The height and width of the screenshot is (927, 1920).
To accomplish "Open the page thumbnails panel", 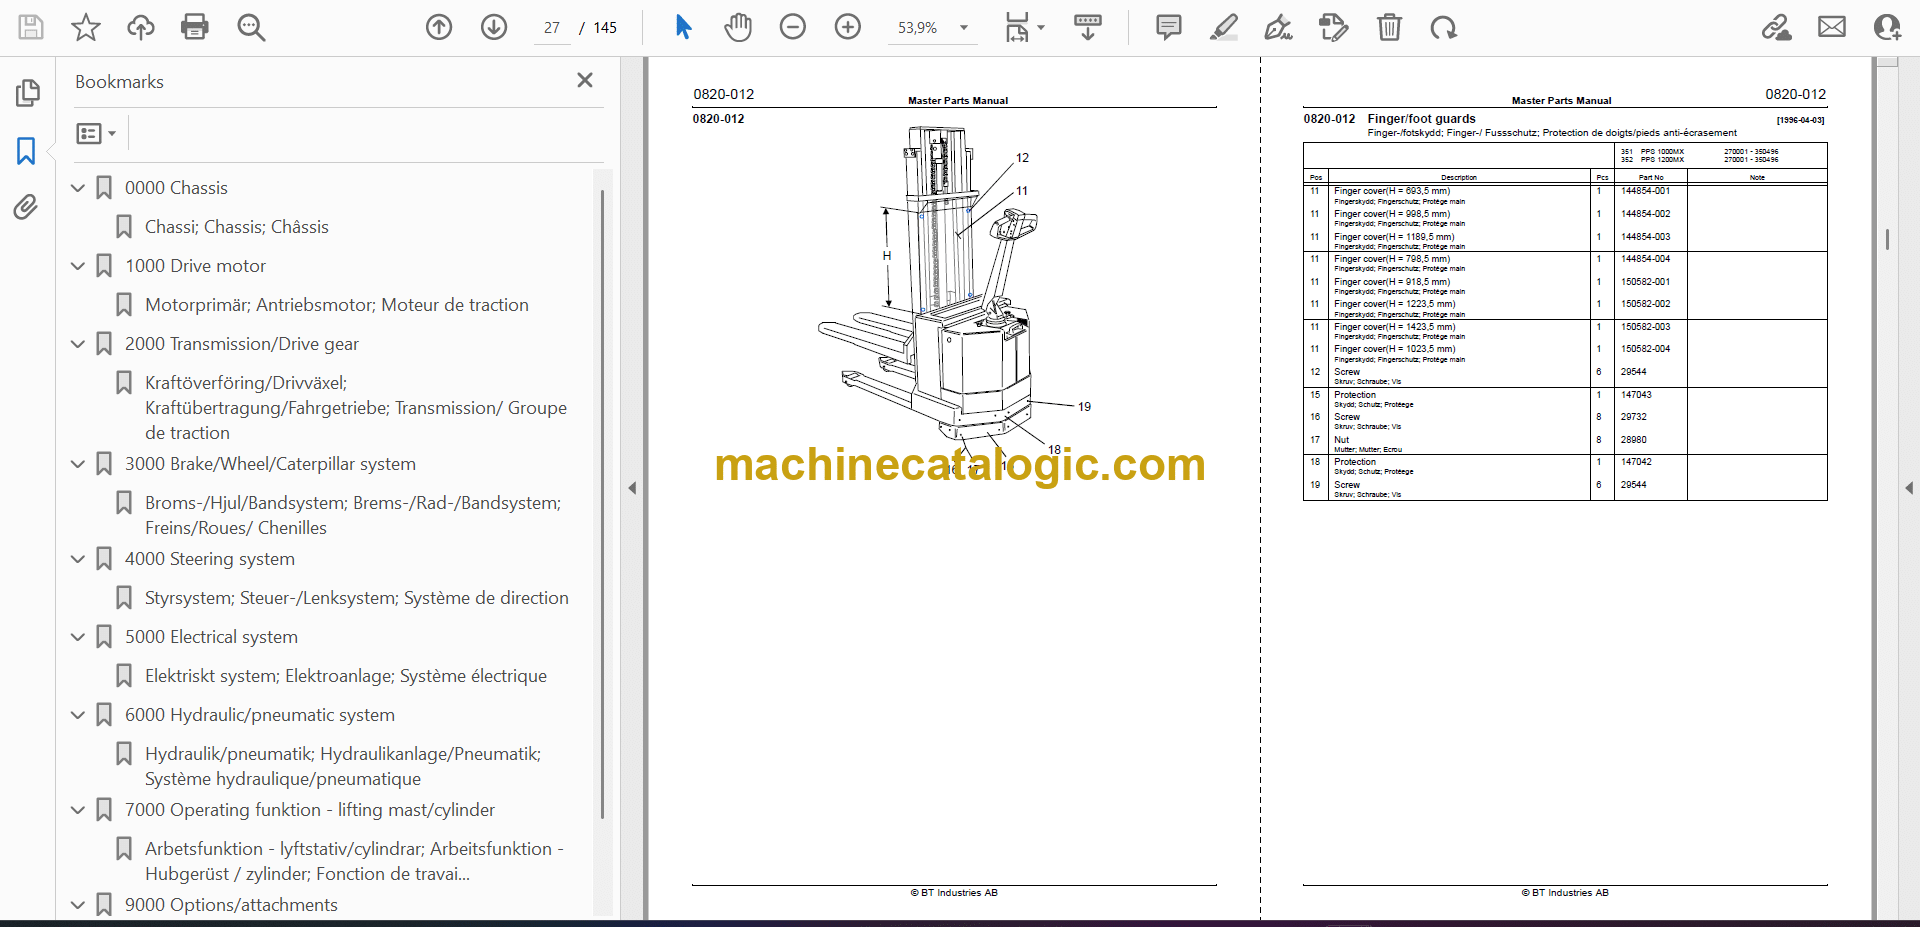I will pyautogui.click(x=27, y=93).
